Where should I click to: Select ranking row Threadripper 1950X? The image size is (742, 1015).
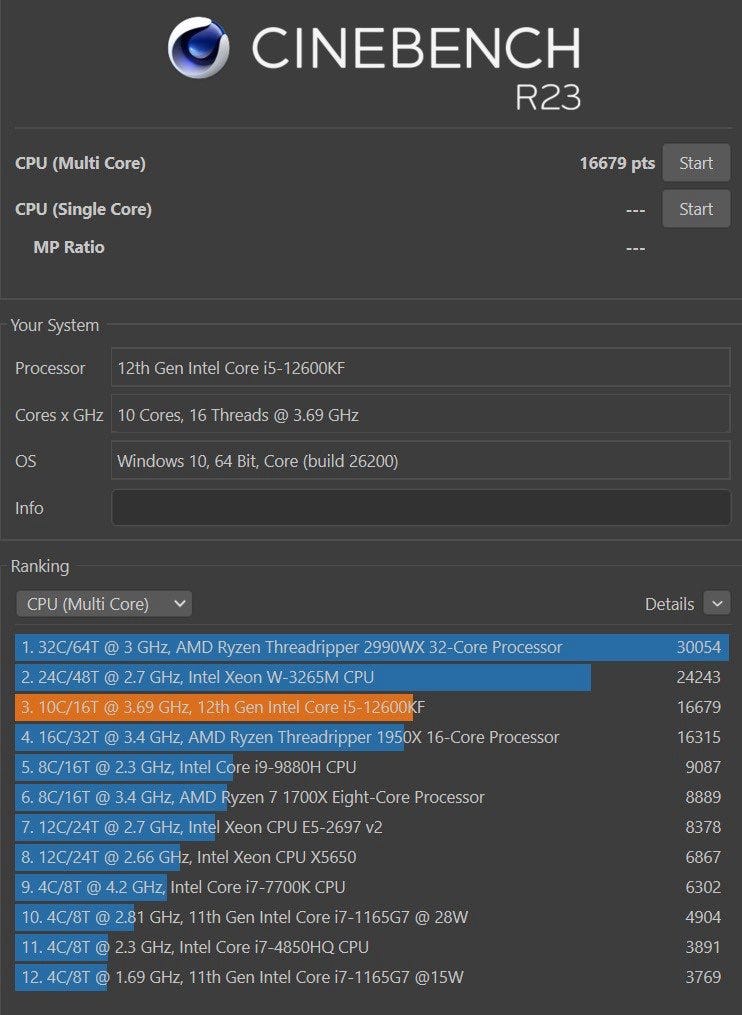click(372, 737)
